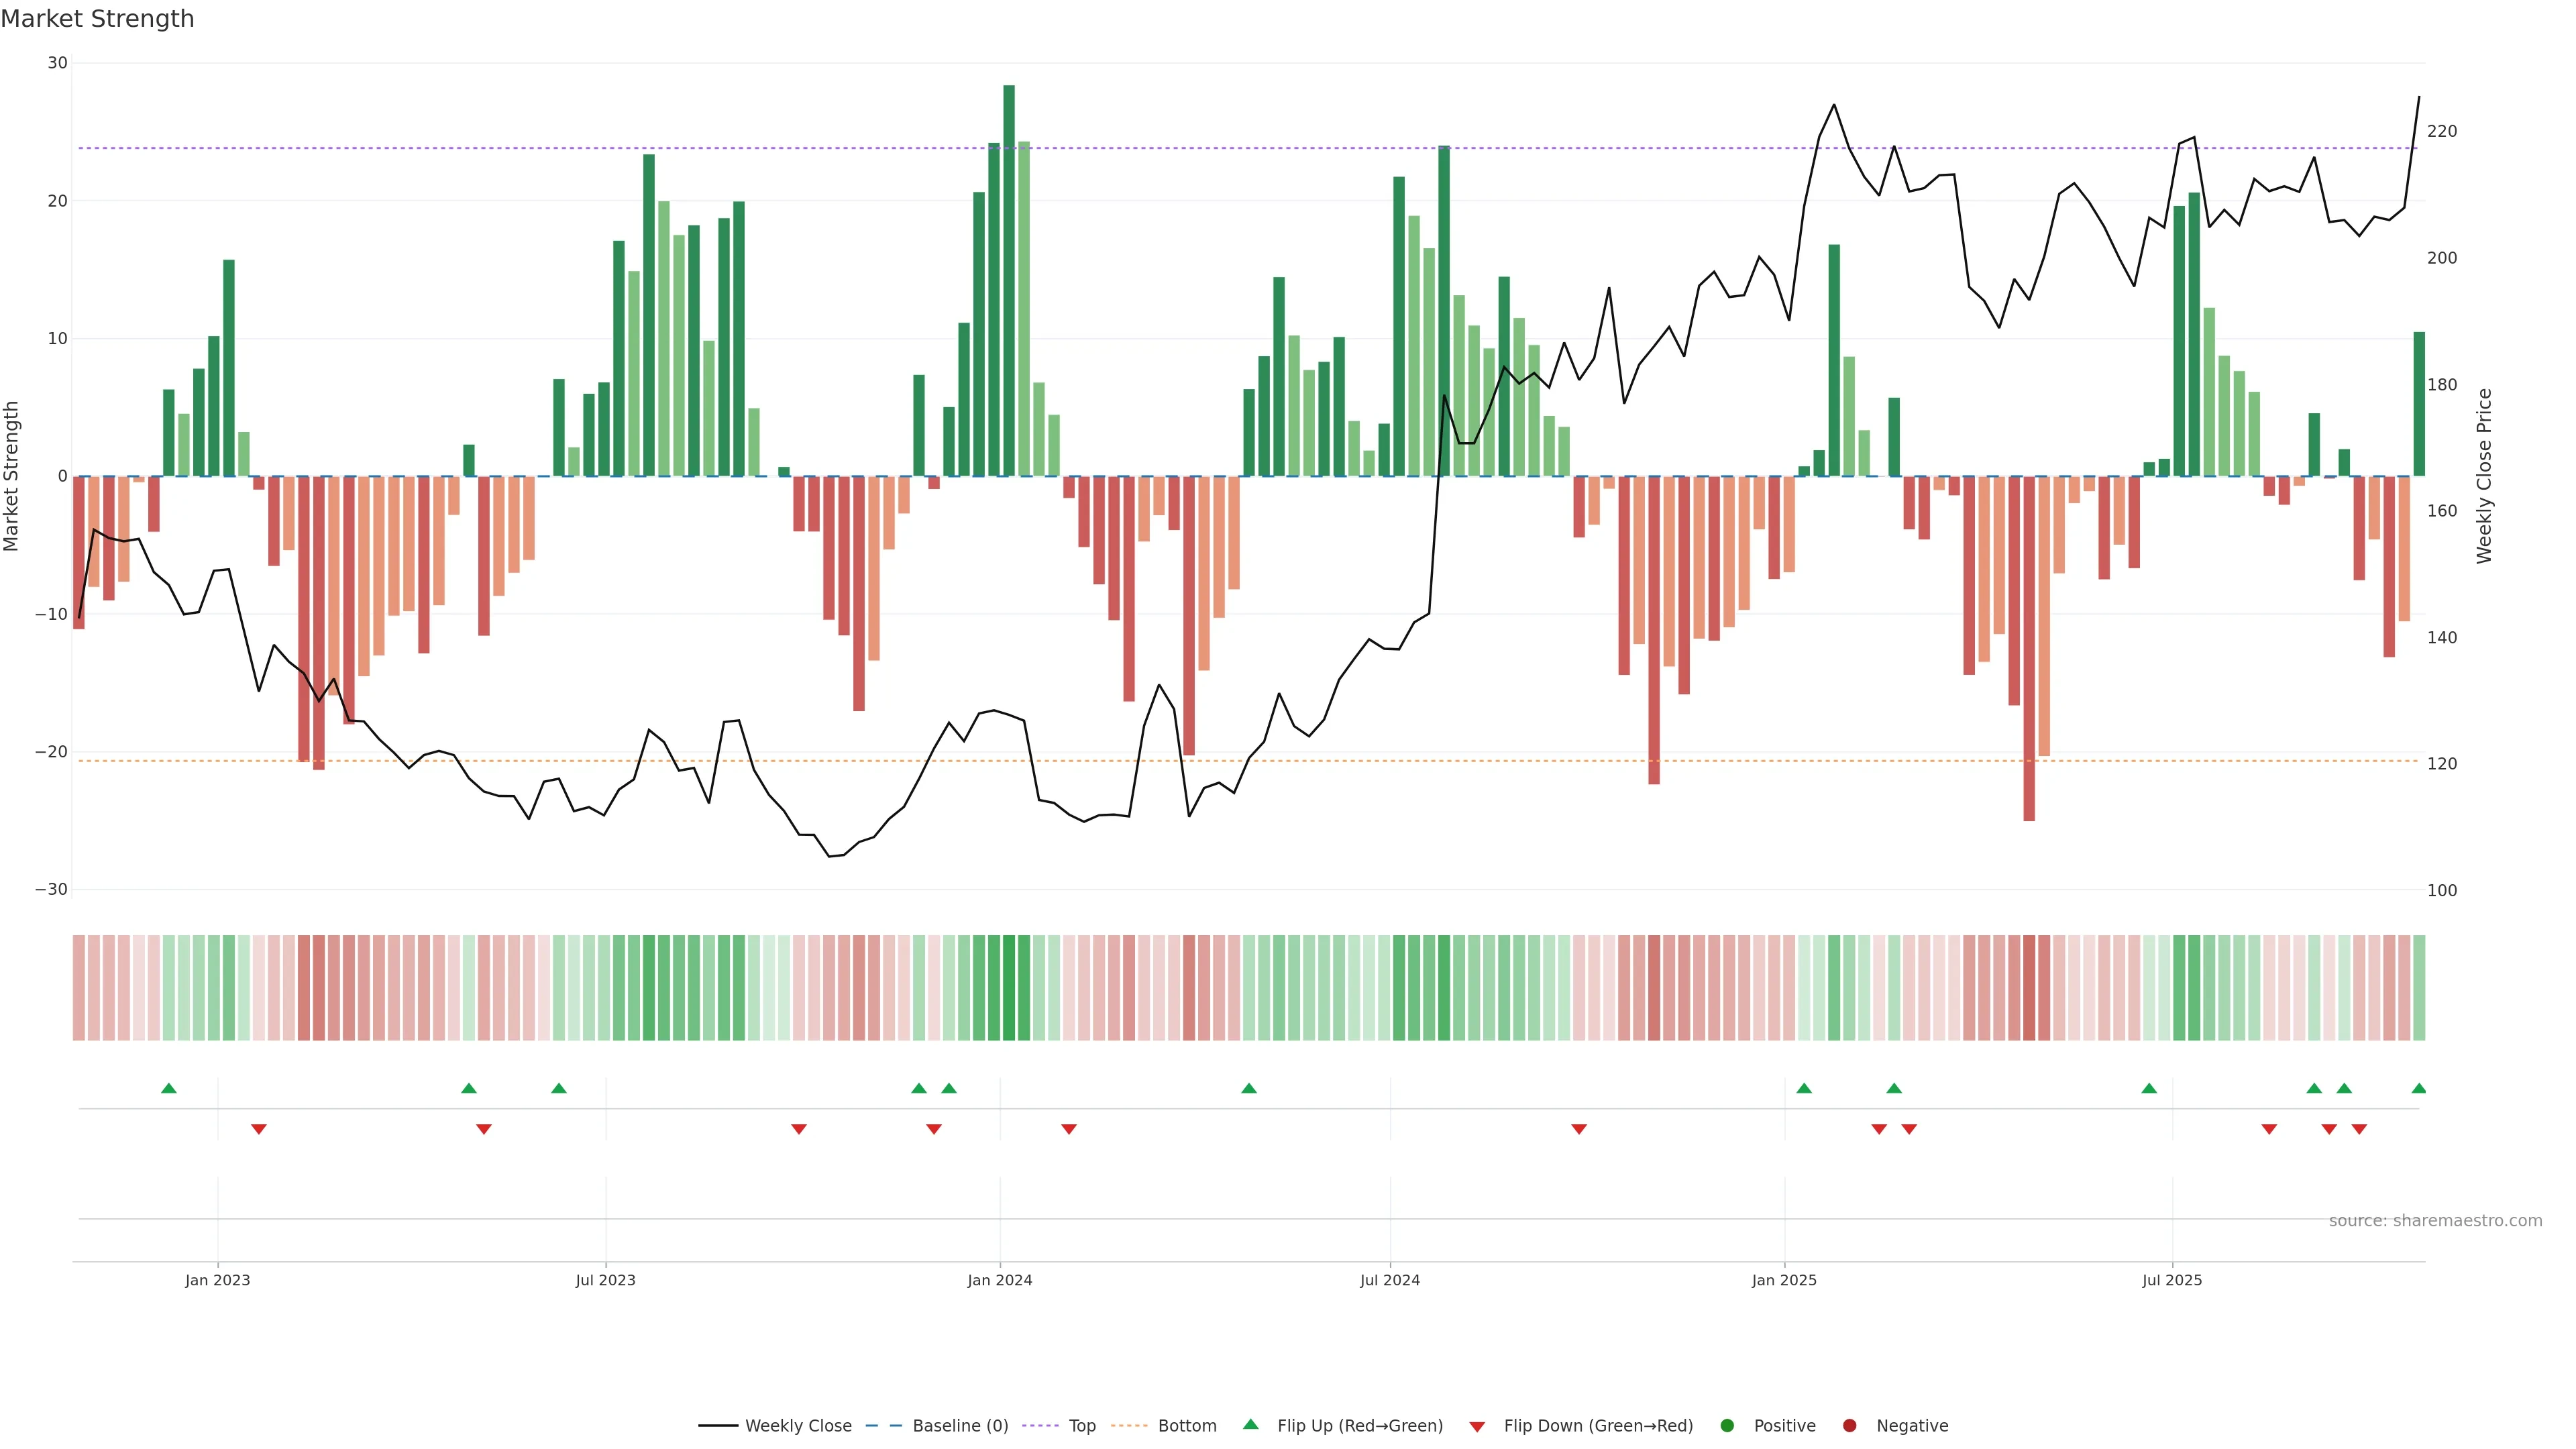This screenshot has width=2576, height=1449.
Task: Click the Jan 2024 x-axis label
Action: (1000, 1280)
